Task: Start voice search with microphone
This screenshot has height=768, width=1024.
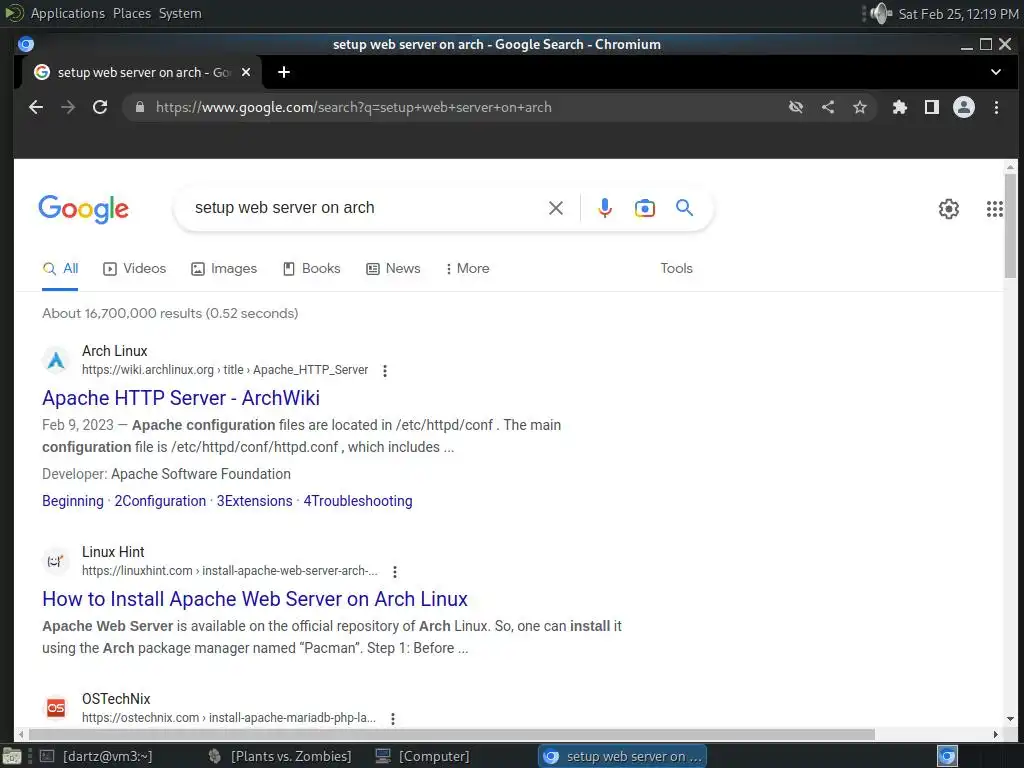Action: (x=605, y=208)
